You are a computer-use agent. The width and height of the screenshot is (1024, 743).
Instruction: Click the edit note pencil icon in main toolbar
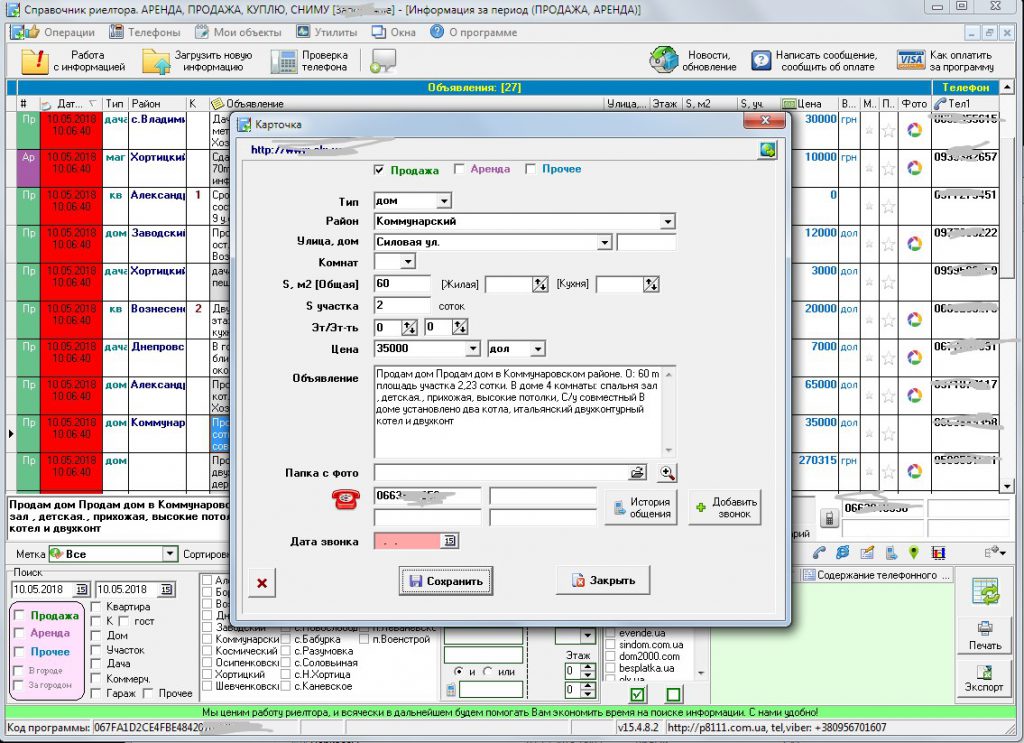pos(867,553)
